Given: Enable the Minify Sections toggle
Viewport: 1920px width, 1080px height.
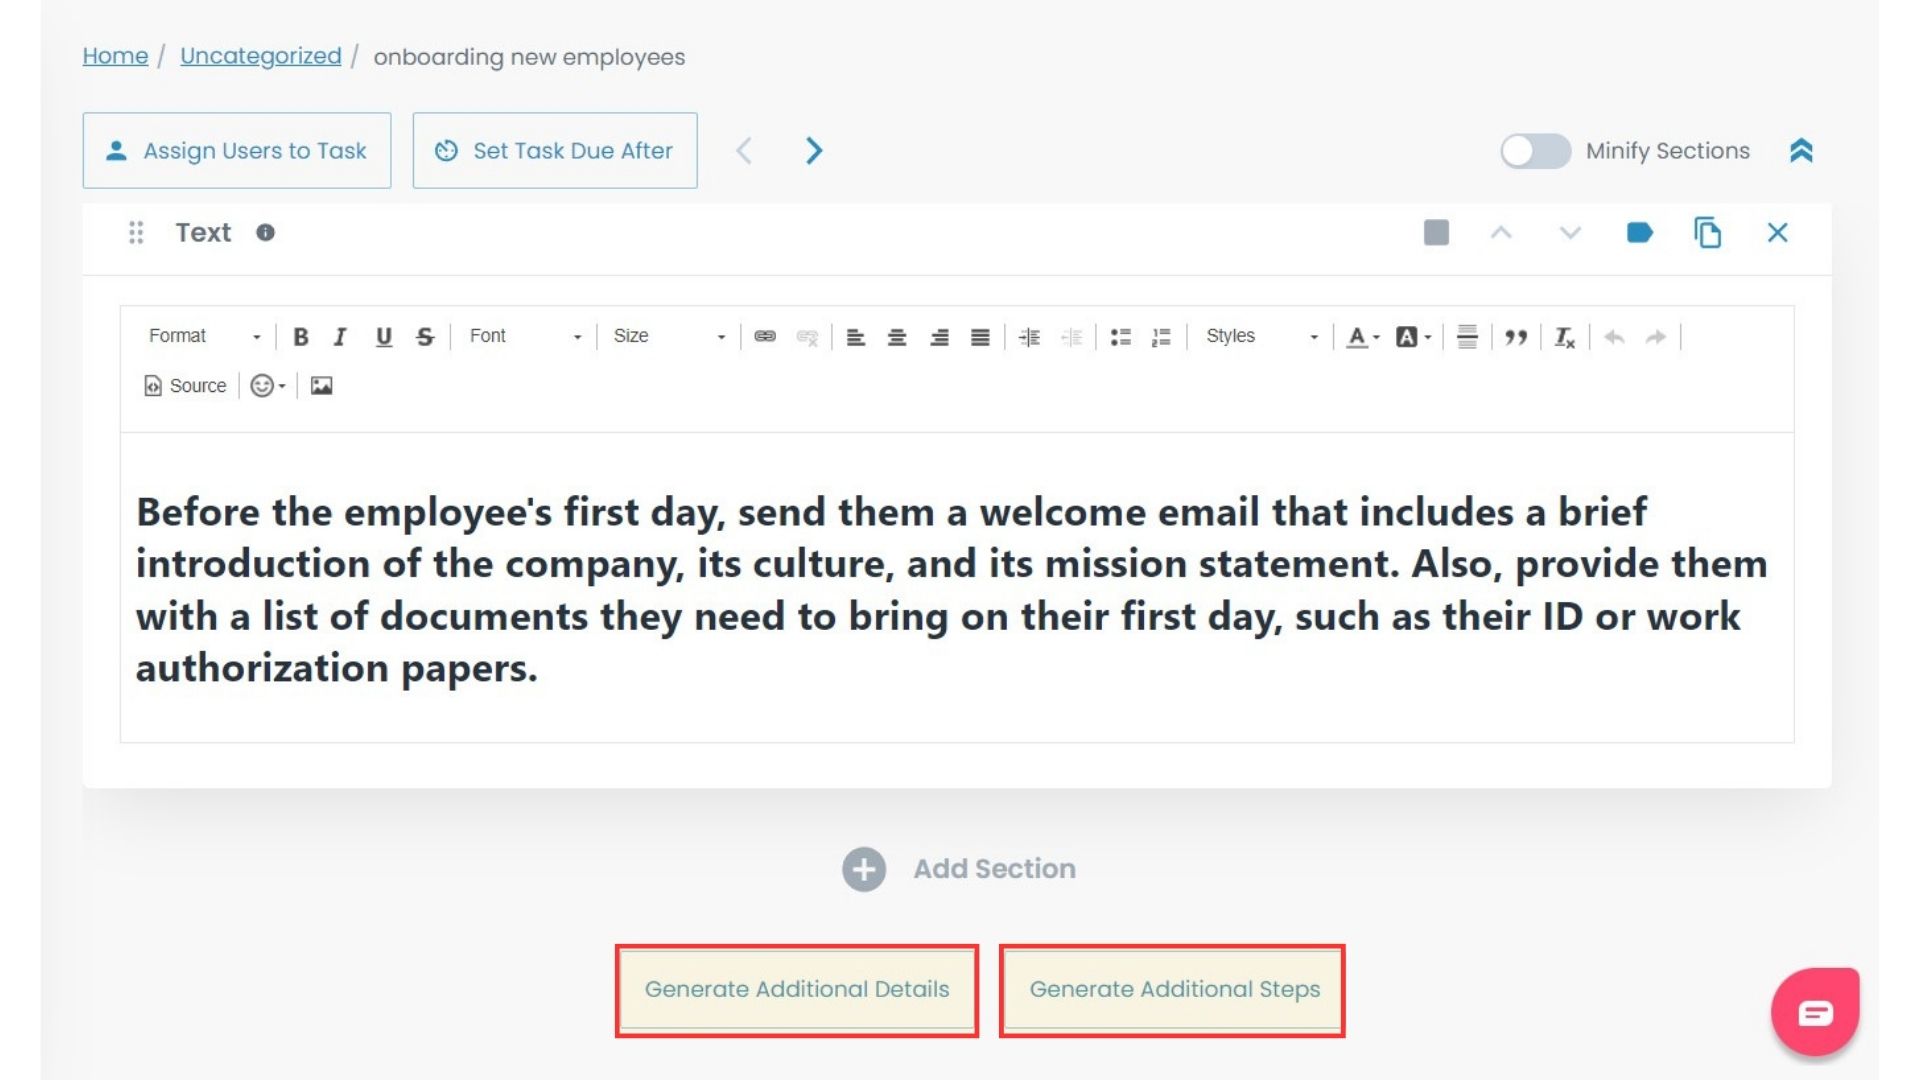Looking at the screenshot, I should [x=1535, y=150].
